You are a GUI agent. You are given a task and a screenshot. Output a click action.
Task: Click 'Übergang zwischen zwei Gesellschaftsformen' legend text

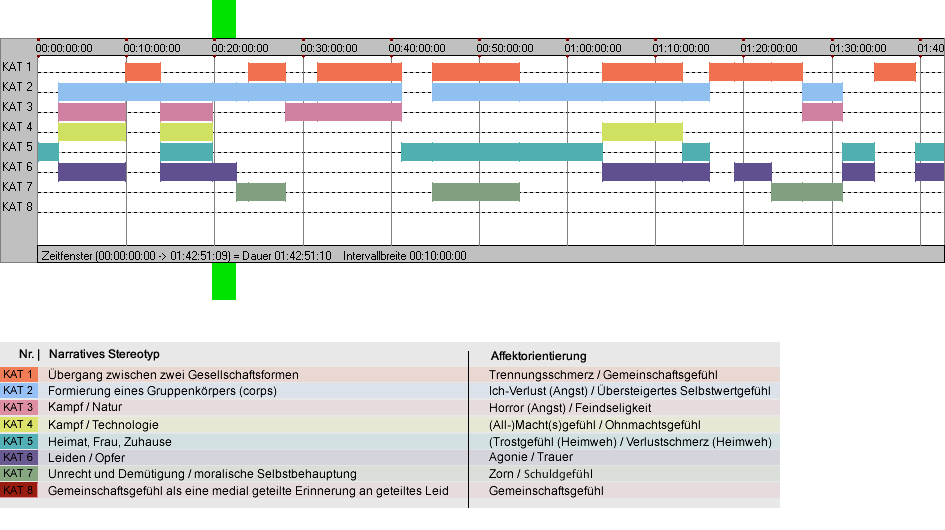point(174,374)
